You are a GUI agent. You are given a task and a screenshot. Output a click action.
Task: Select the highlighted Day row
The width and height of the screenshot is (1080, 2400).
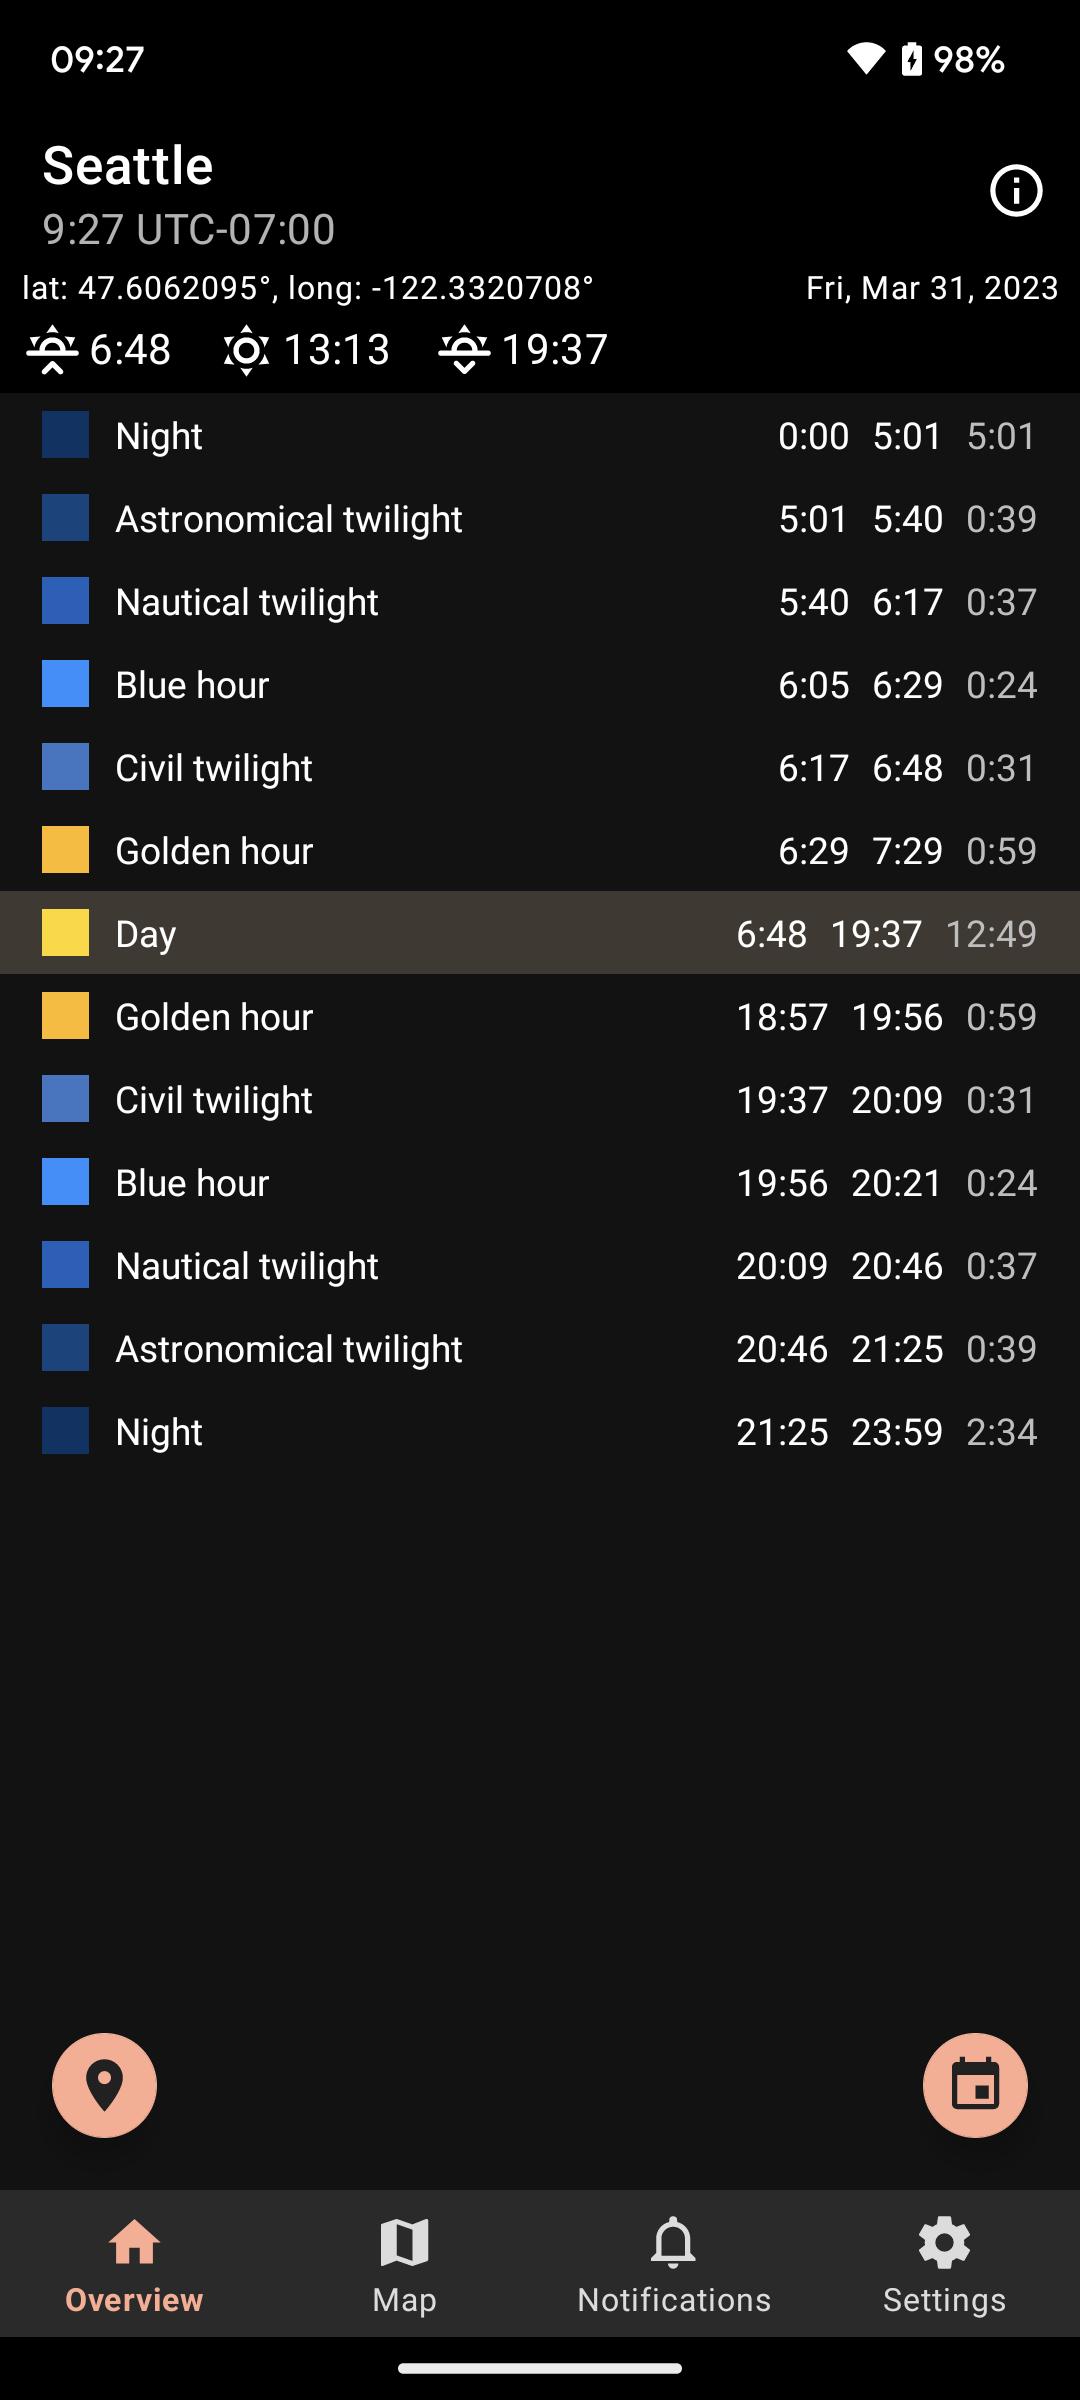coord(540,933)
